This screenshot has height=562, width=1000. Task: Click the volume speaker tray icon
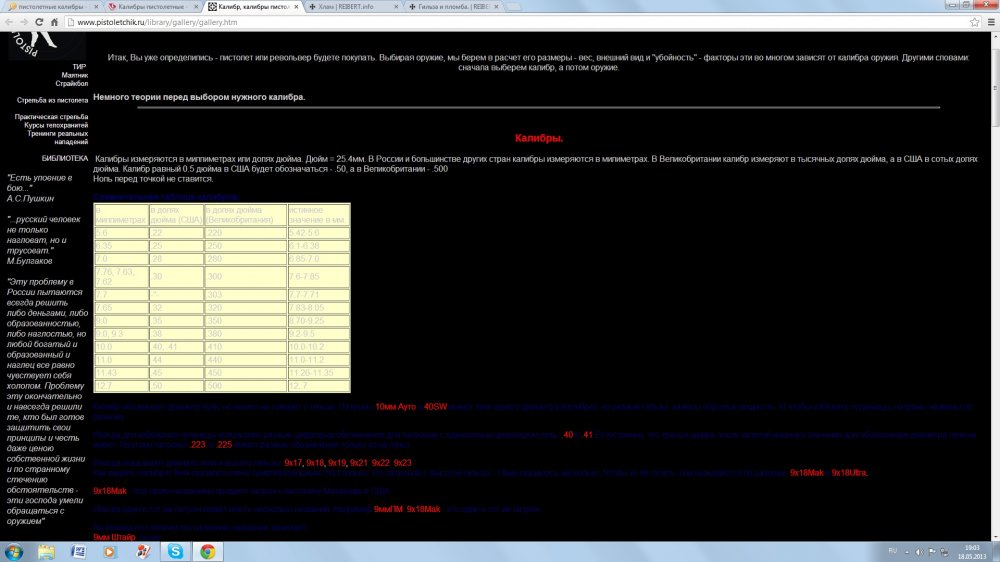(x=919, y=552)
